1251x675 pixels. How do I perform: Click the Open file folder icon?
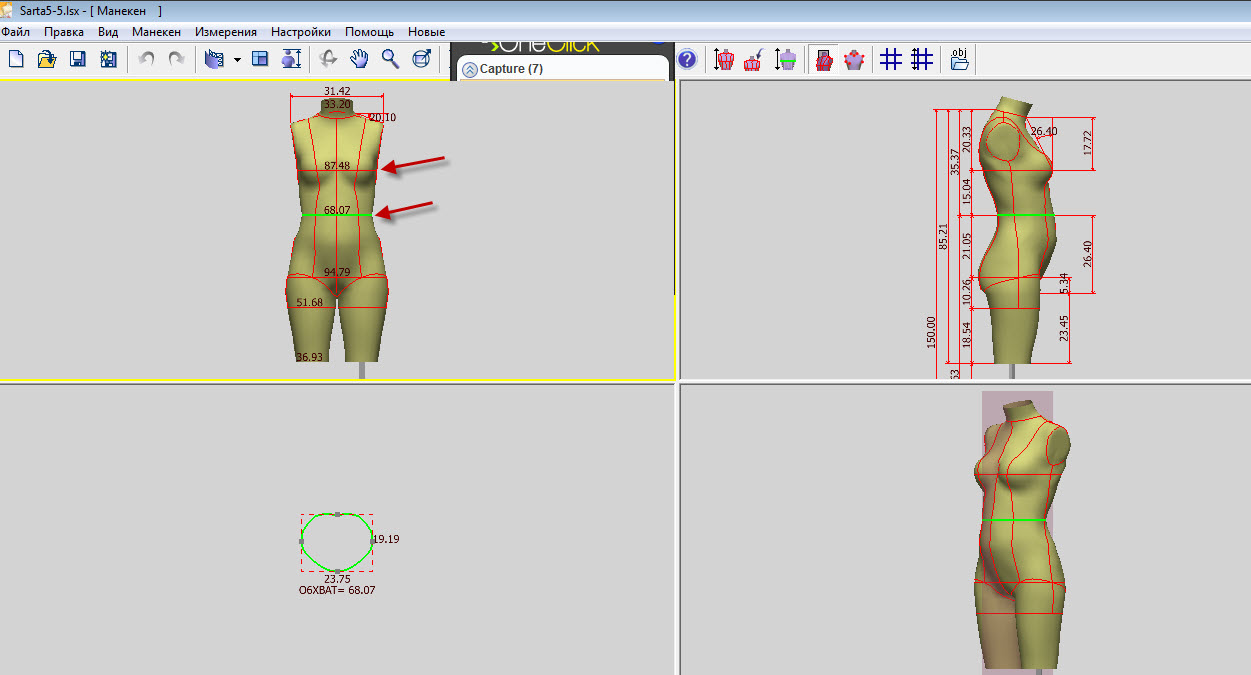pyautogui.click(x=46, y=59)
